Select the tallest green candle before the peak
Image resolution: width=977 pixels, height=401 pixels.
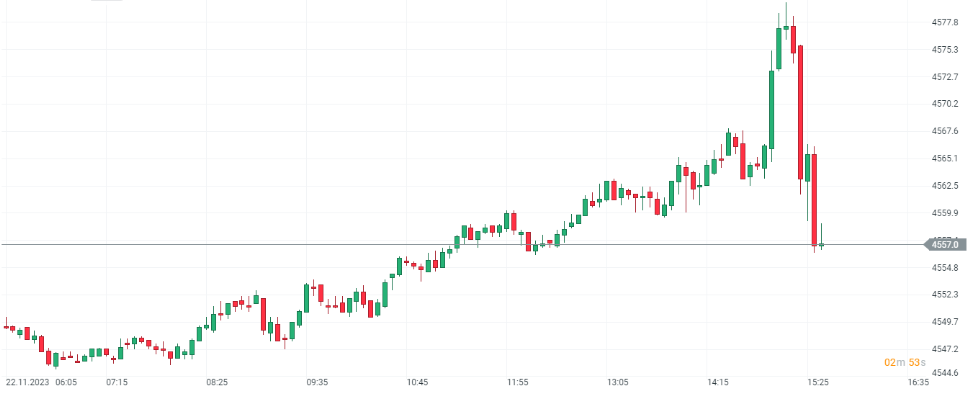coord(772,108)
